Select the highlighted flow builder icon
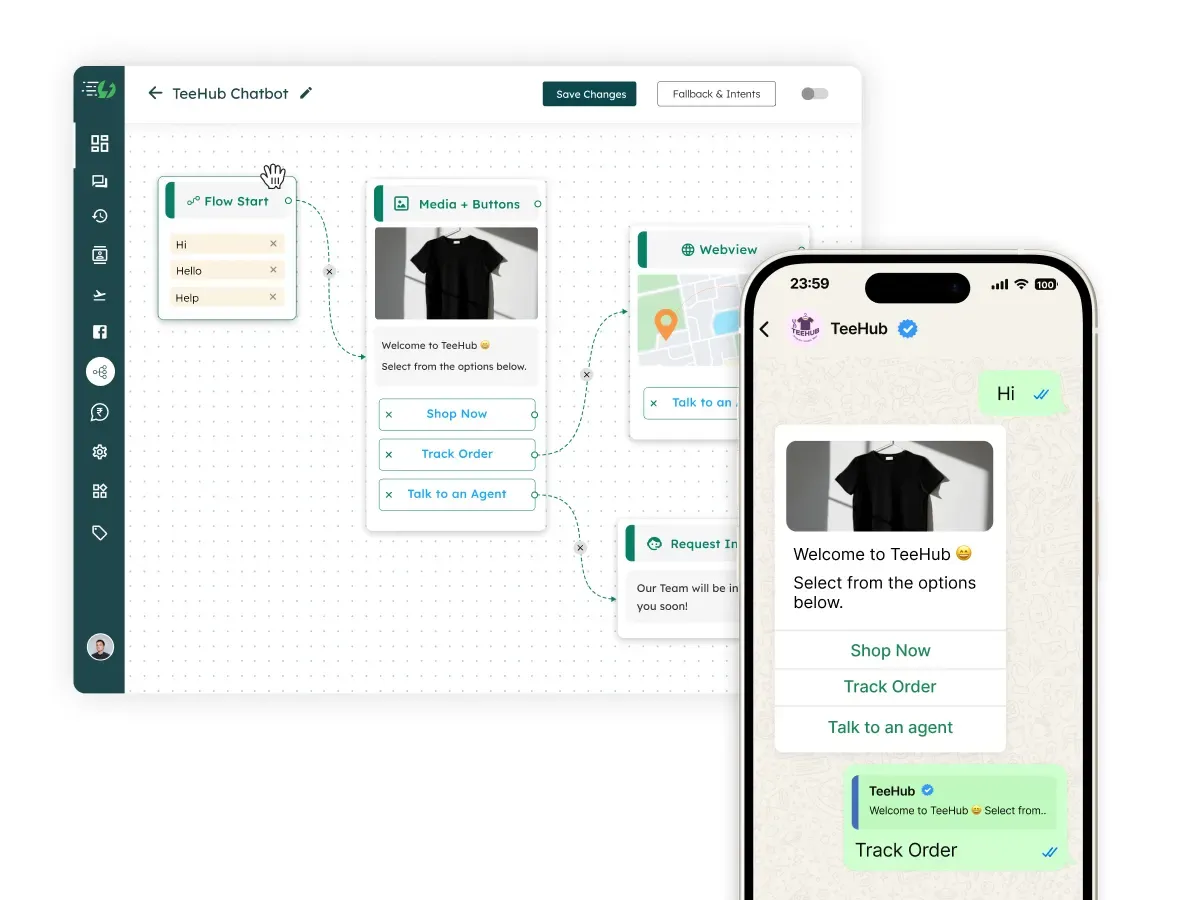Viewport: 1200px width, 900px height. click(99, 371)
